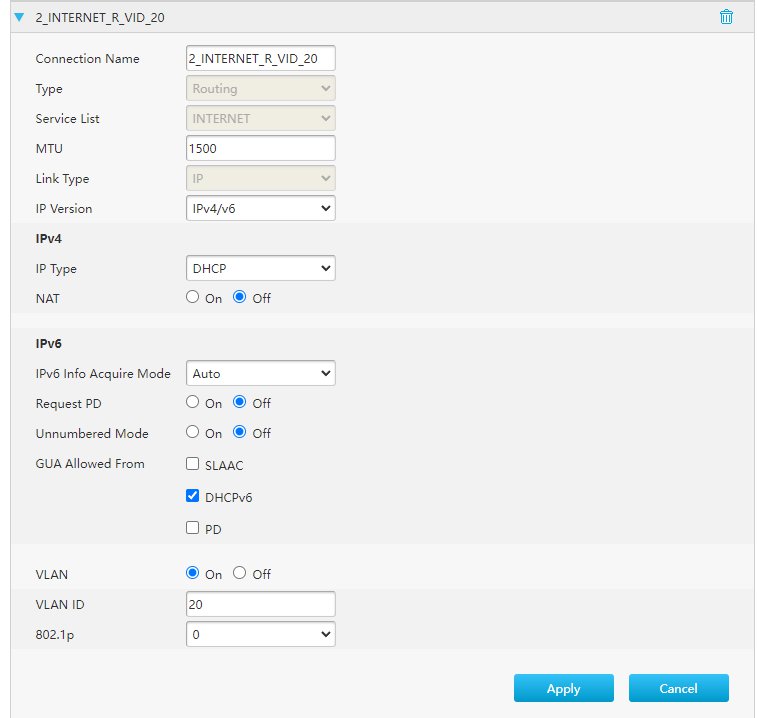This screenshot has width=757, height=718.
Task: Delete connection using the trash icon
Action: (726, 17)
